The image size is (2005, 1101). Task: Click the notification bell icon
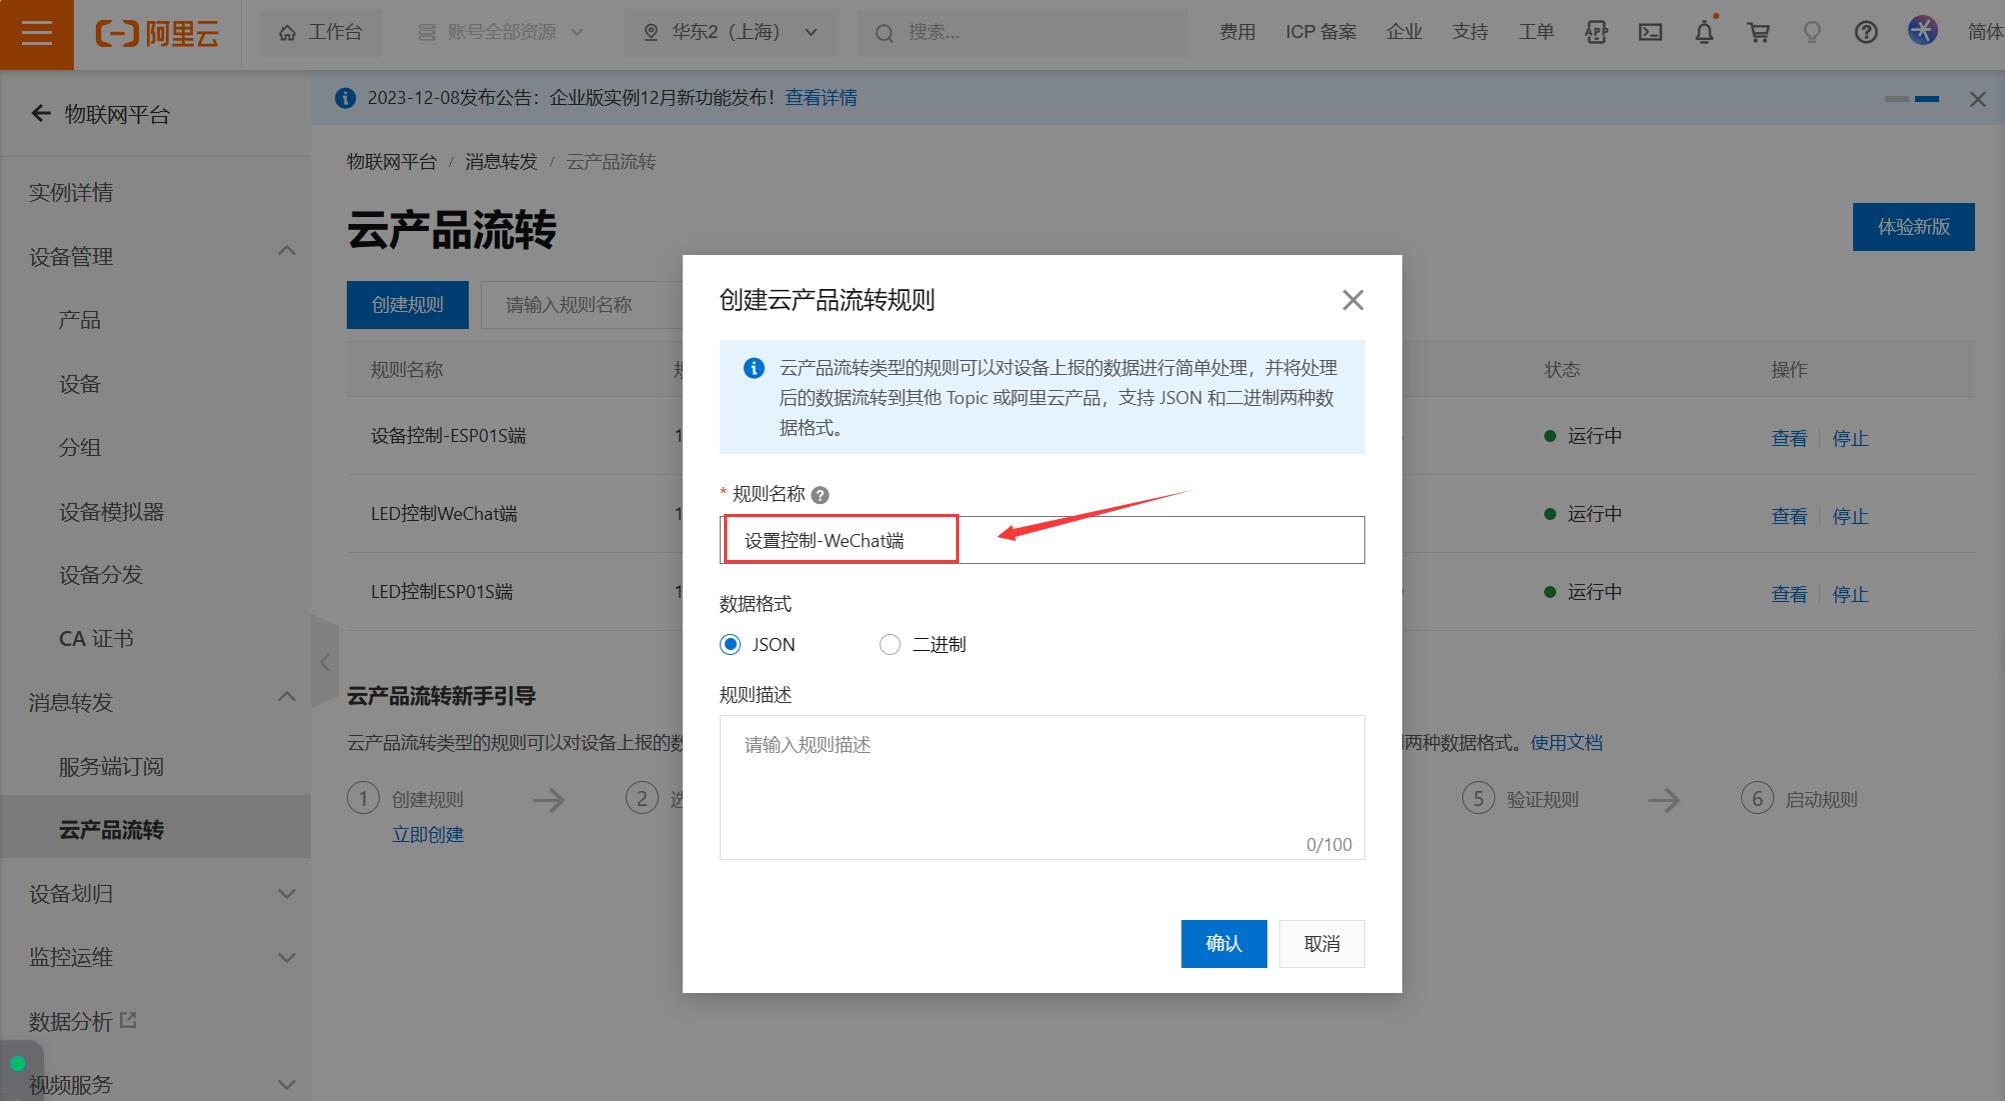coord(1704,32)
